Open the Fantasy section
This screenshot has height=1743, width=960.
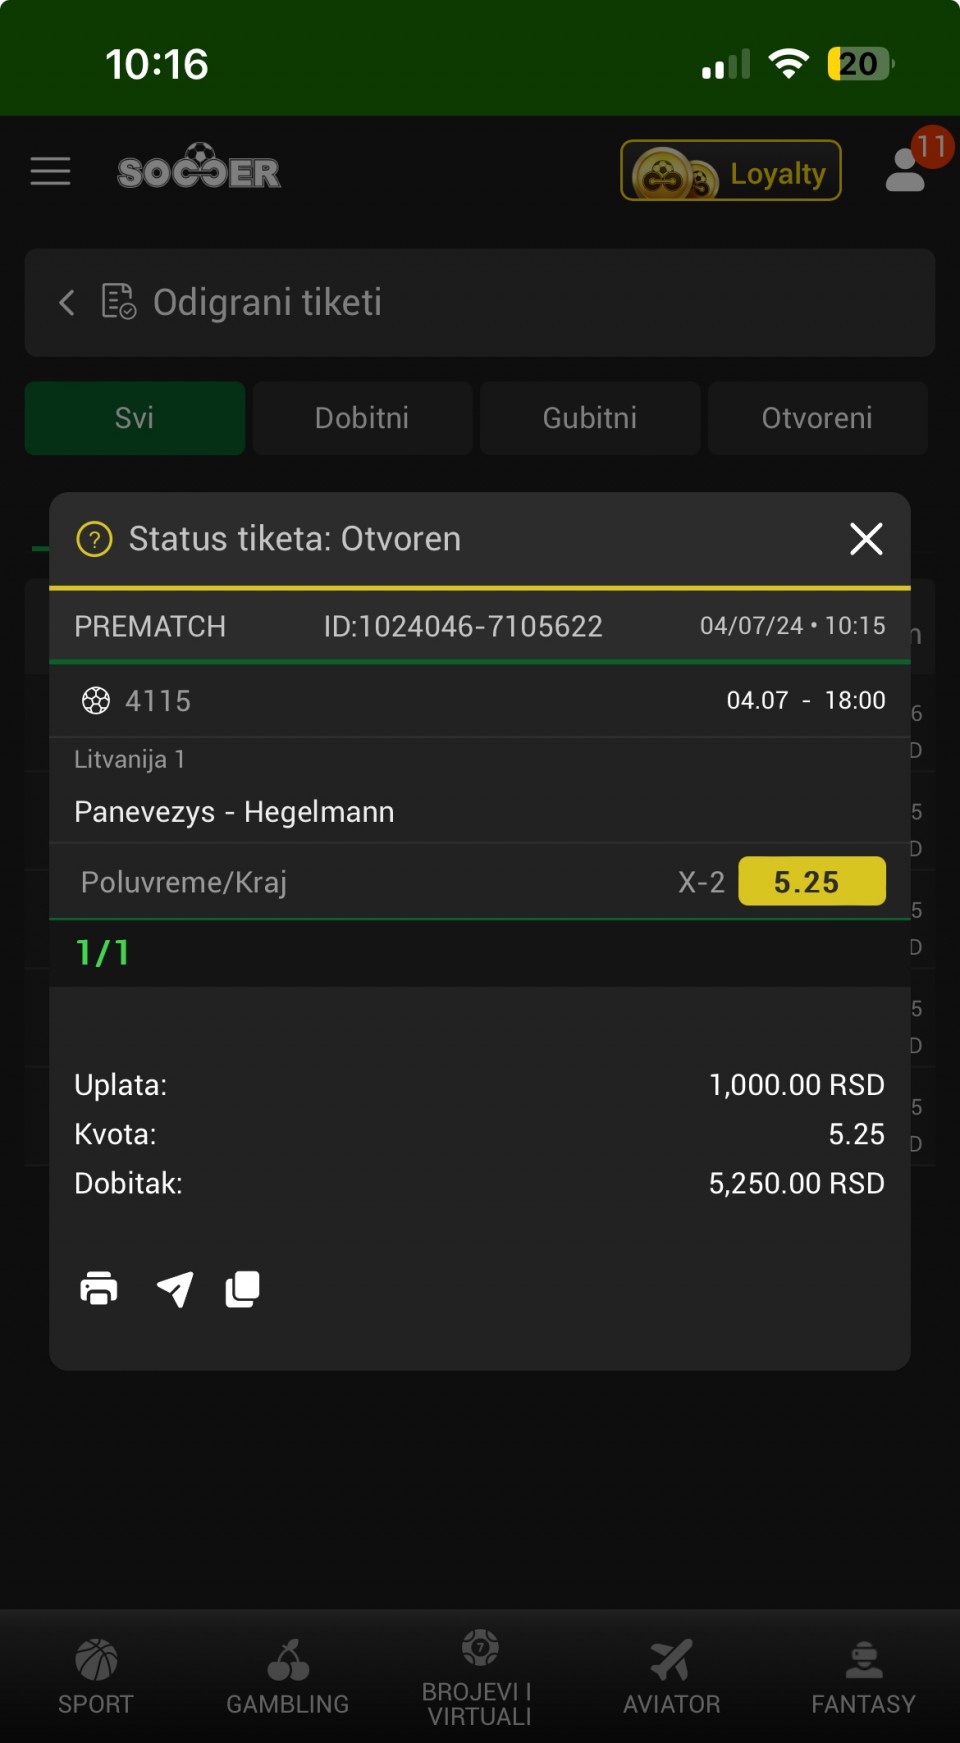point(864,1676)
